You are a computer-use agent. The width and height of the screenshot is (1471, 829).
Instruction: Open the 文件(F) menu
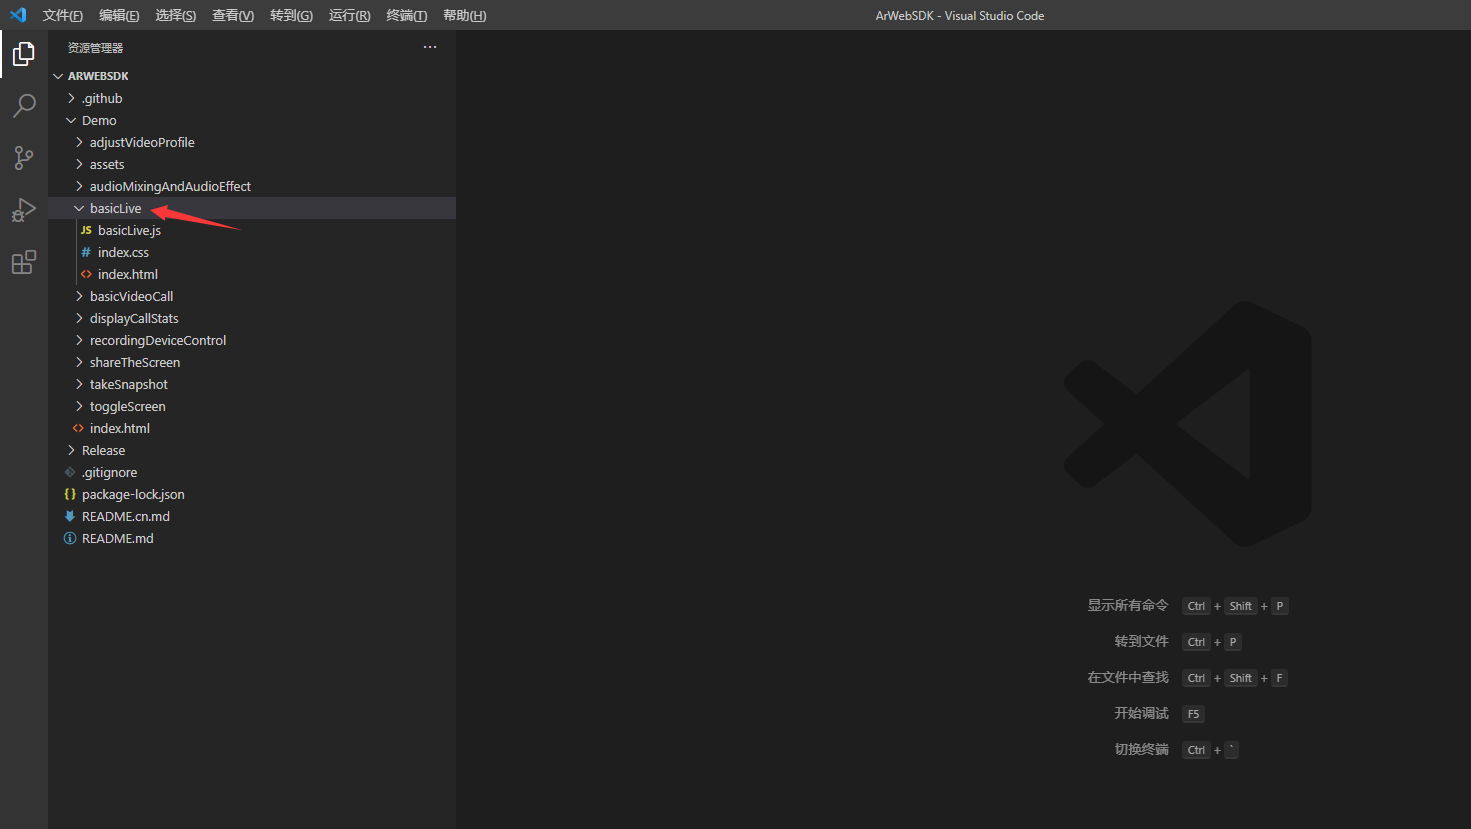[63, 15]
